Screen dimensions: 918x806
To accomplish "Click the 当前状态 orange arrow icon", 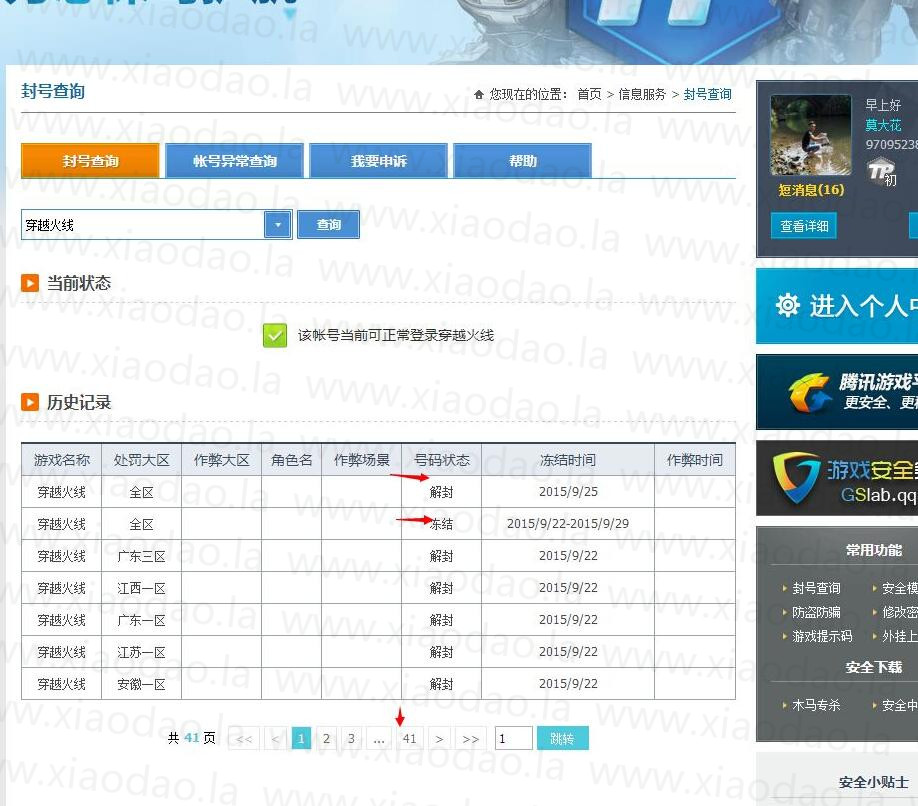I will point(30,283).
